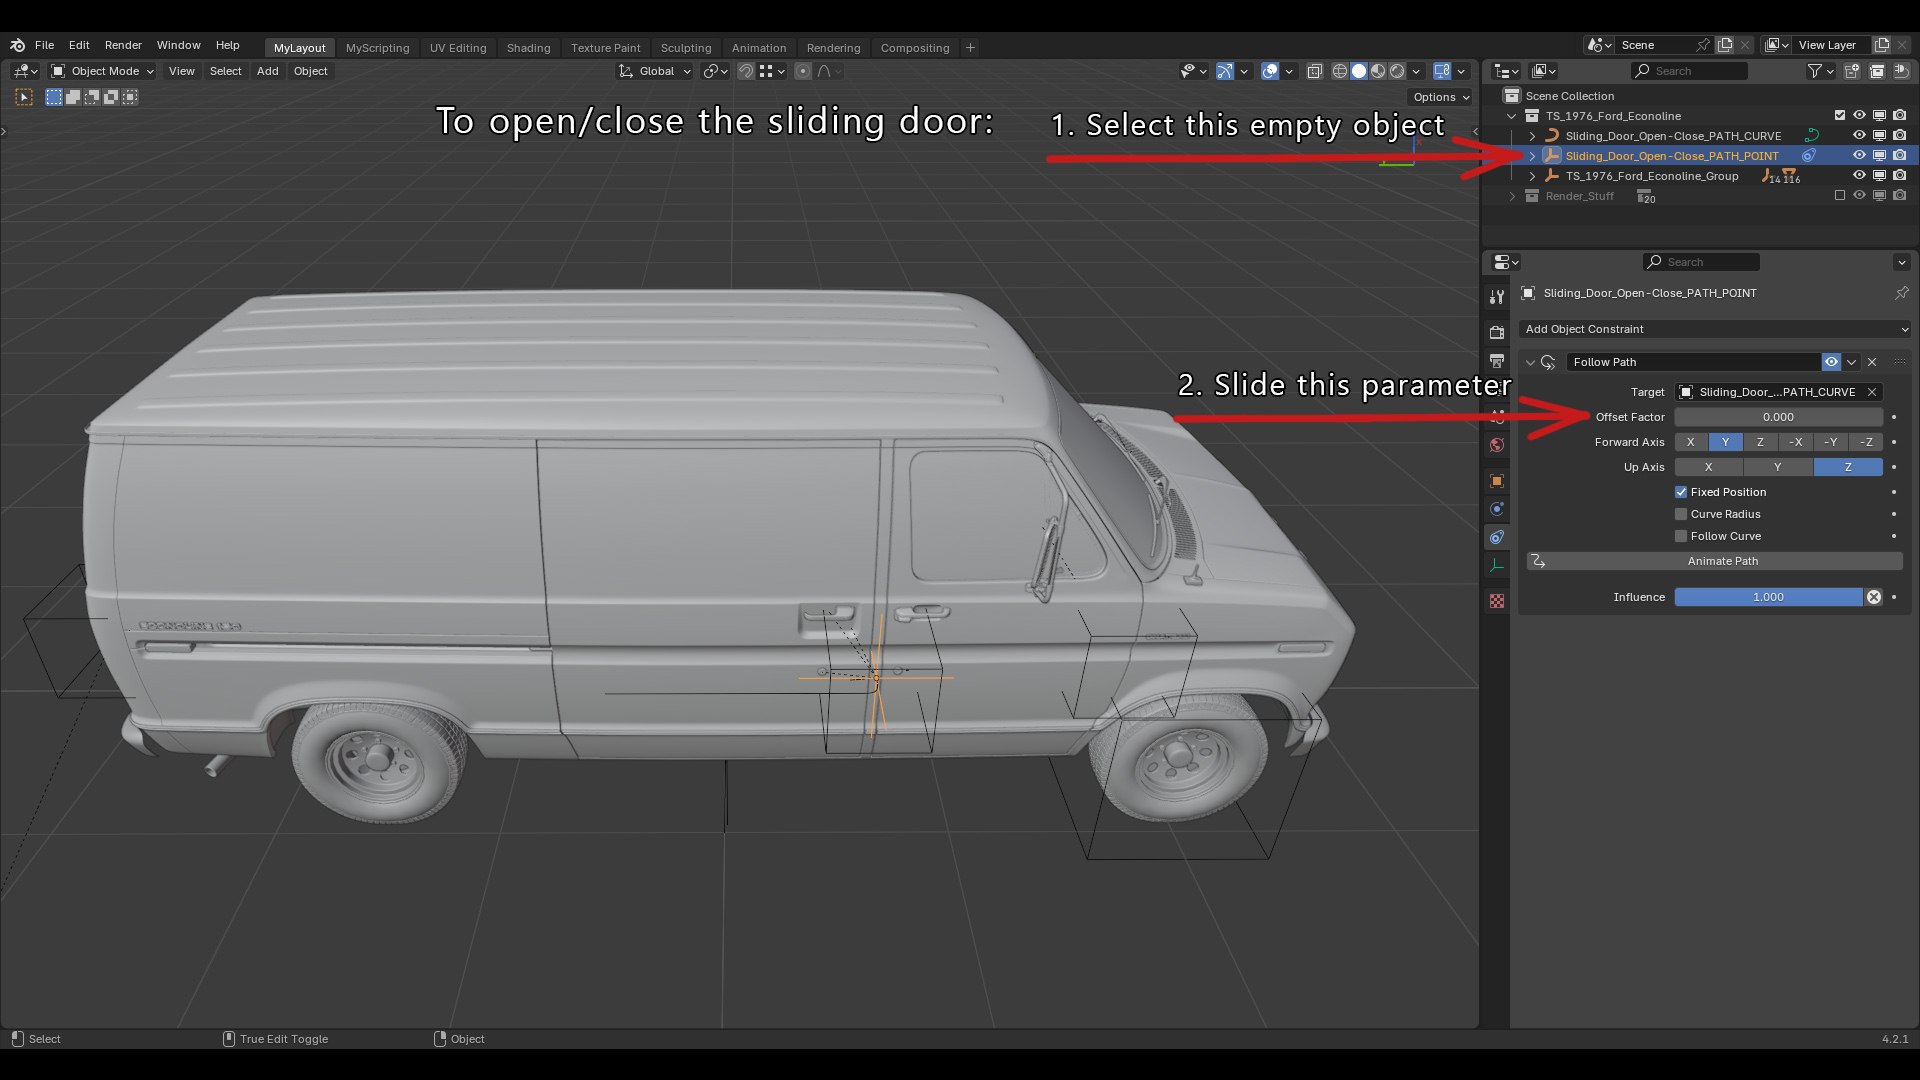1920x1080 pixels.
Task: Open the Global transform orientation dropdown
Action: 655,71
